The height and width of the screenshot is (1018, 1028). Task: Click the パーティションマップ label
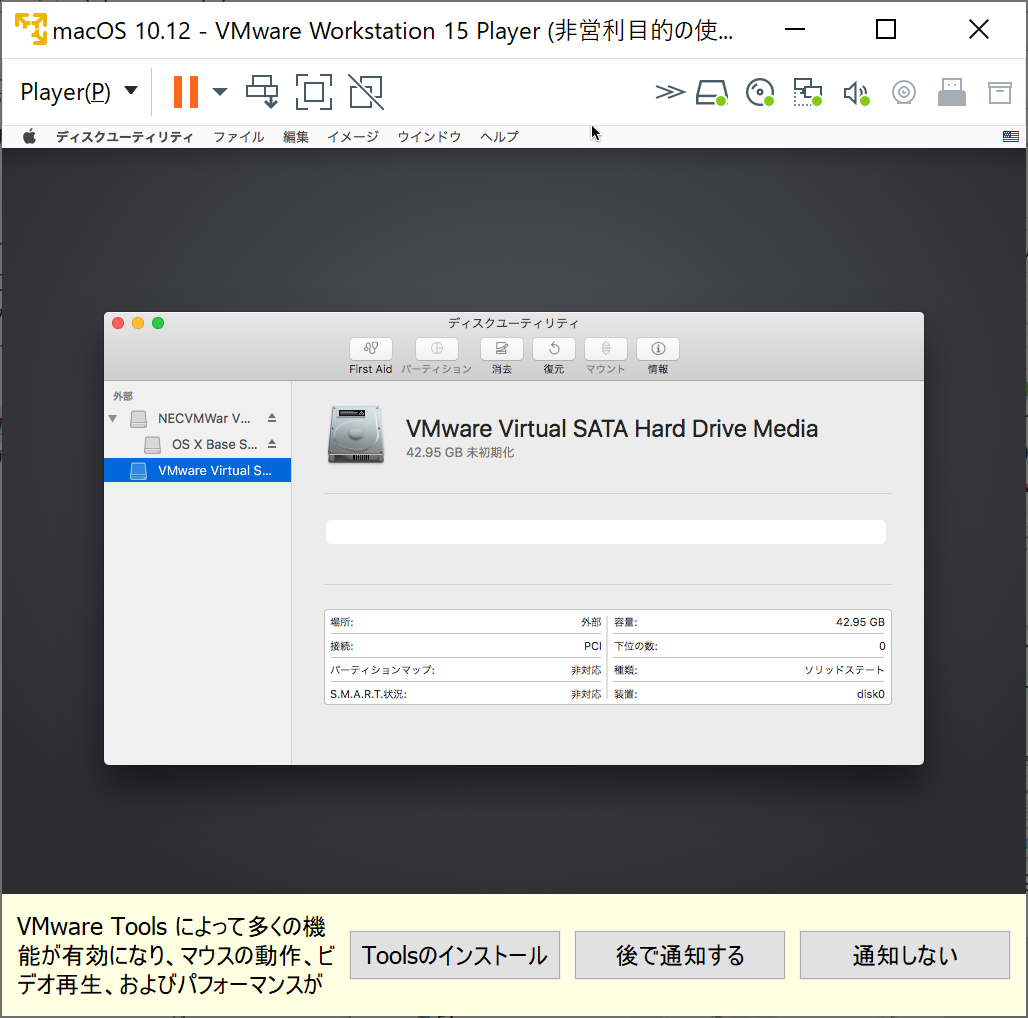(x=382, y=670)
